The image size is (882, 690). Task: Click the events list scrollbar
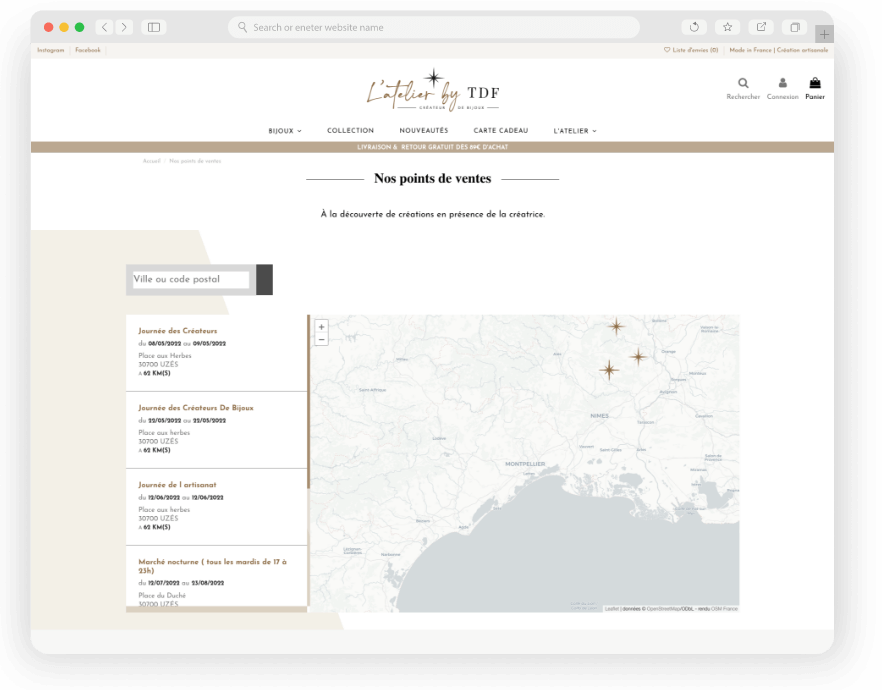[x=308, y=402]
